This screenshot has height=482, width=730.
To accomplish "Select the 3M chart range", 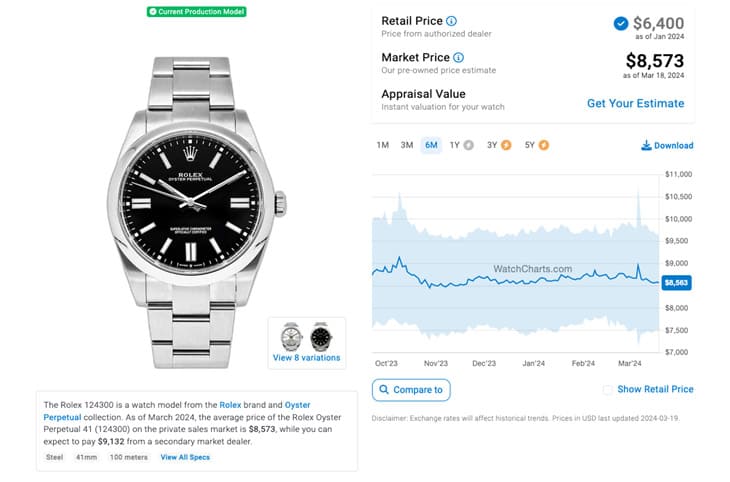I will tap(407, 145).
